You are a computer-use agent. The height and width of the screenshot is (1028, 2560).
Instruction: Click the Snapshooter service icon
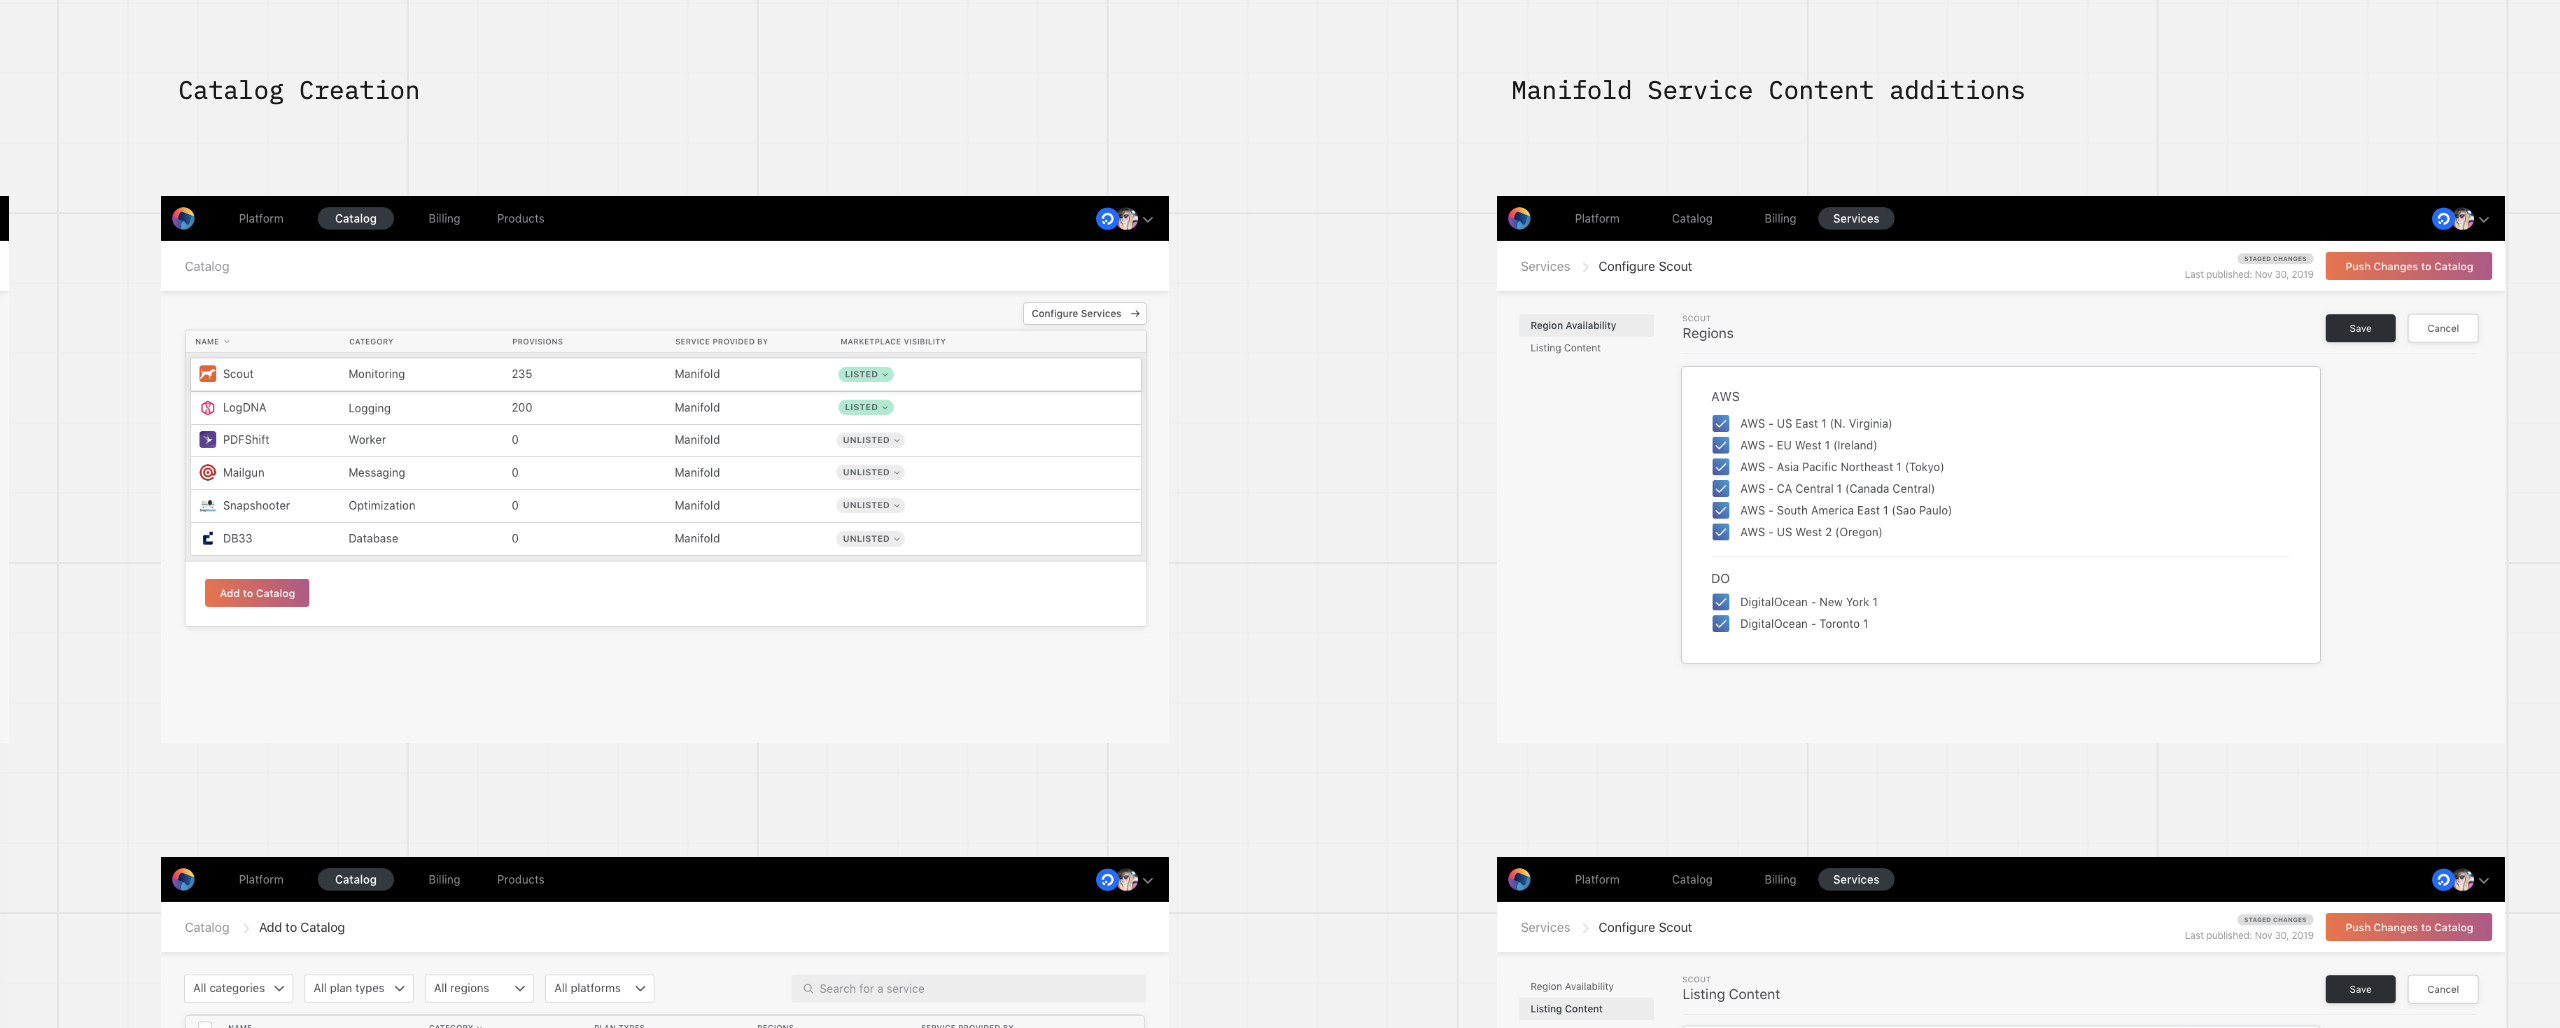coord(208,506)
